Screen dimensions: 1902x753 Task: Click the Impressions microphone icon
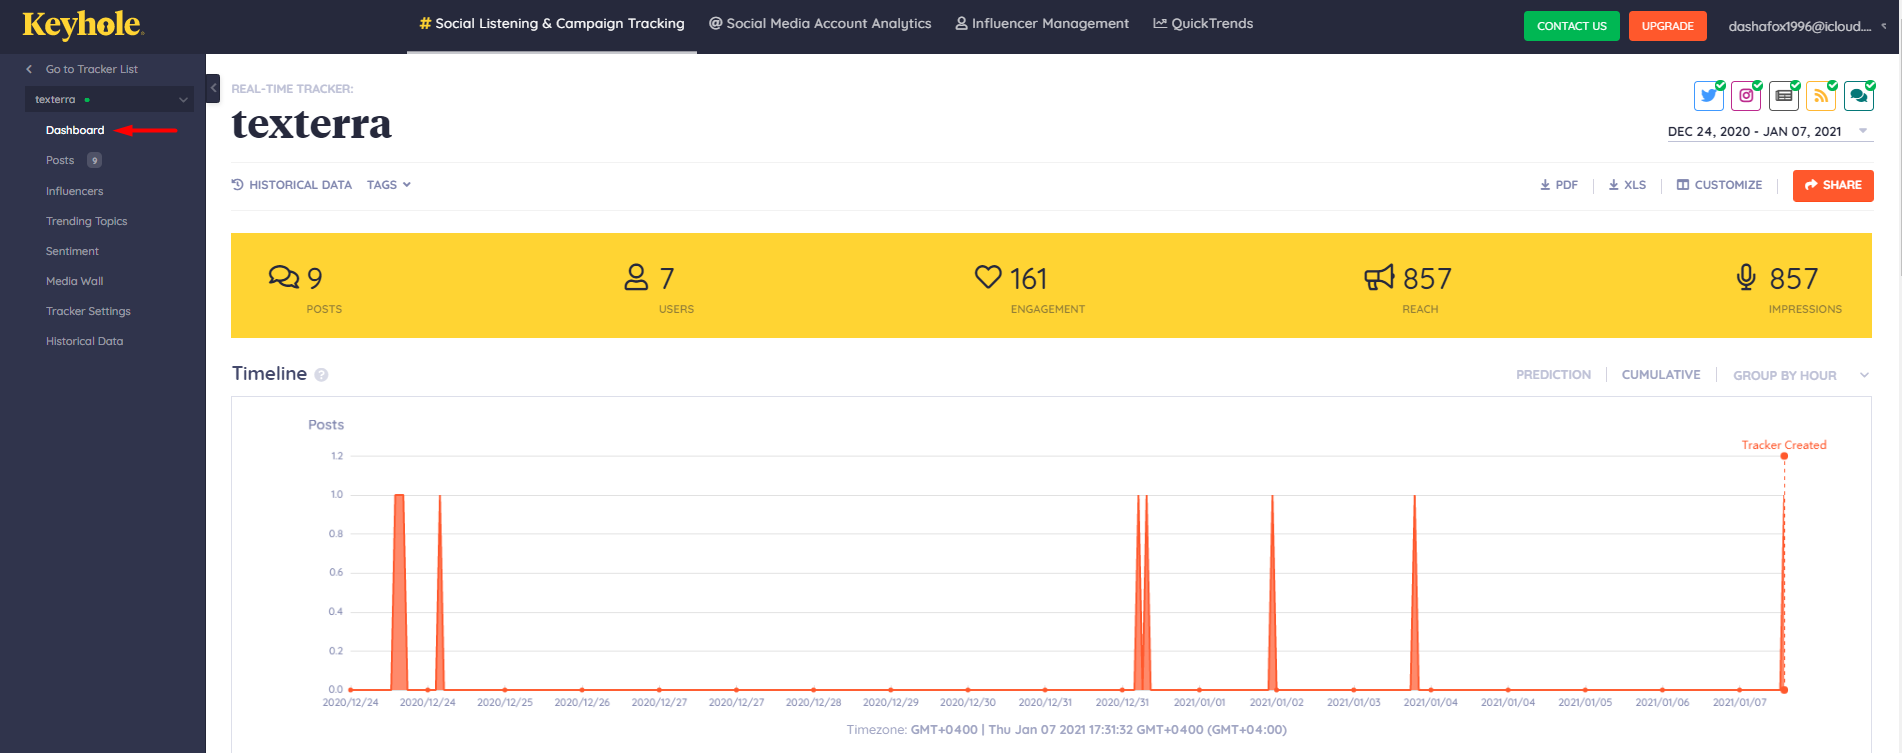point(1746,277)
